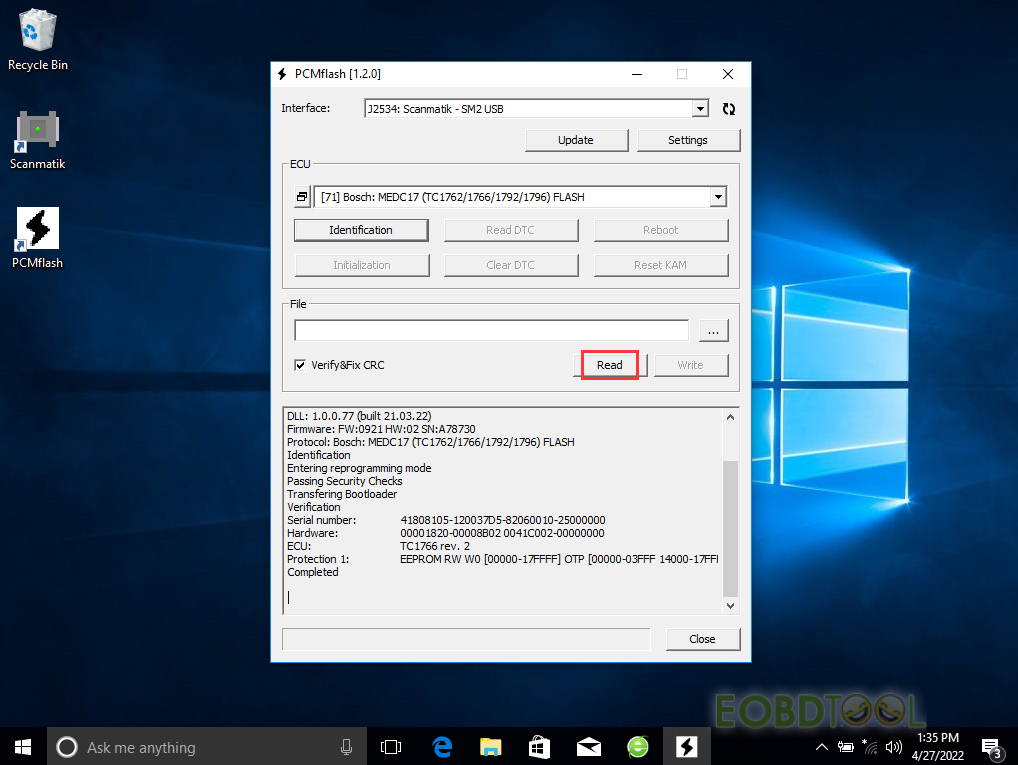Launch Microsoft Edge from the taskbar
Screen dimensions: 1018x765
(x=441, y=746)
